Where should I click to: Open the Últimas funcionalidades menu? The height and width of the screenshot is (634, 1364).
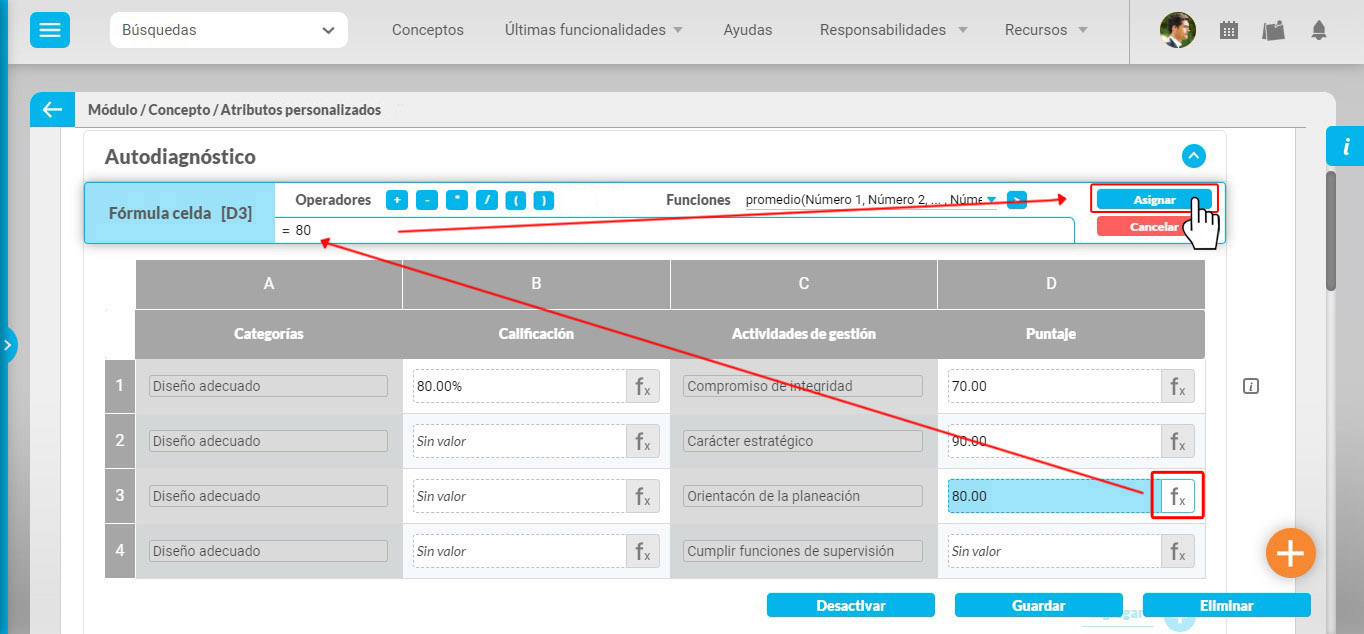coord(593,30)
